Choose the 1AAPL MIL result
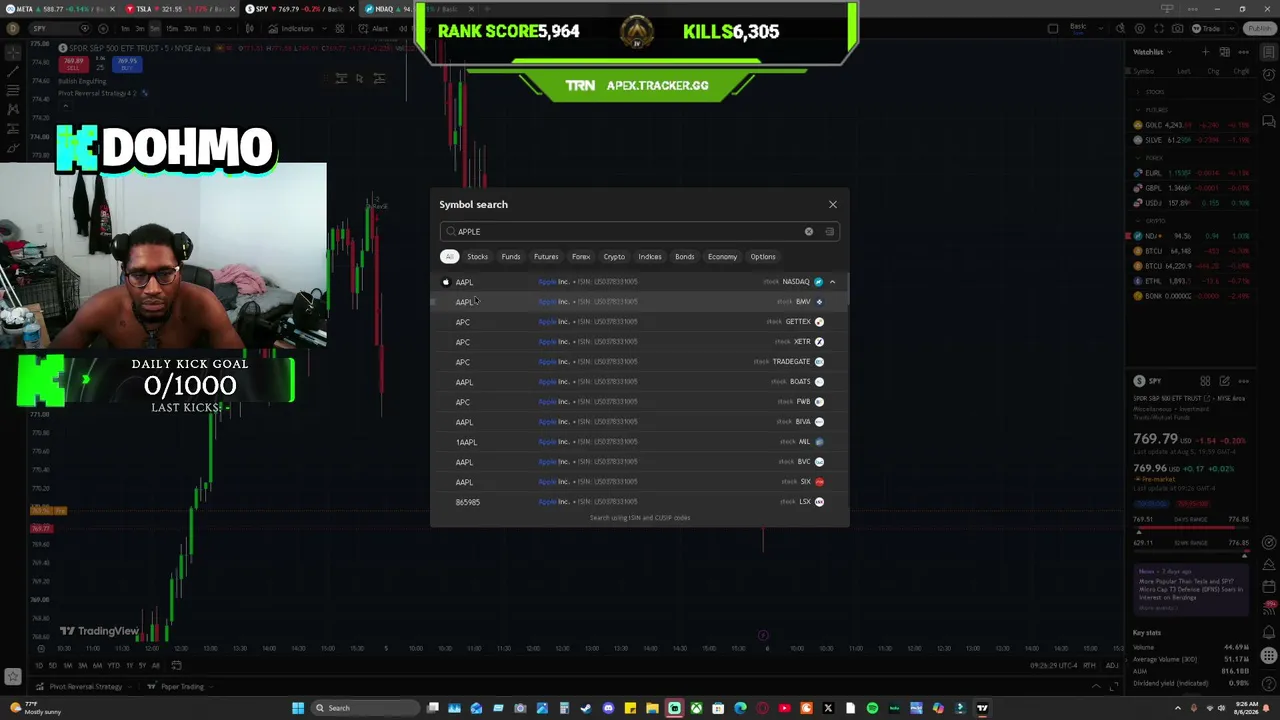This screenshot has height=720, width=1280. pos(640,442)
